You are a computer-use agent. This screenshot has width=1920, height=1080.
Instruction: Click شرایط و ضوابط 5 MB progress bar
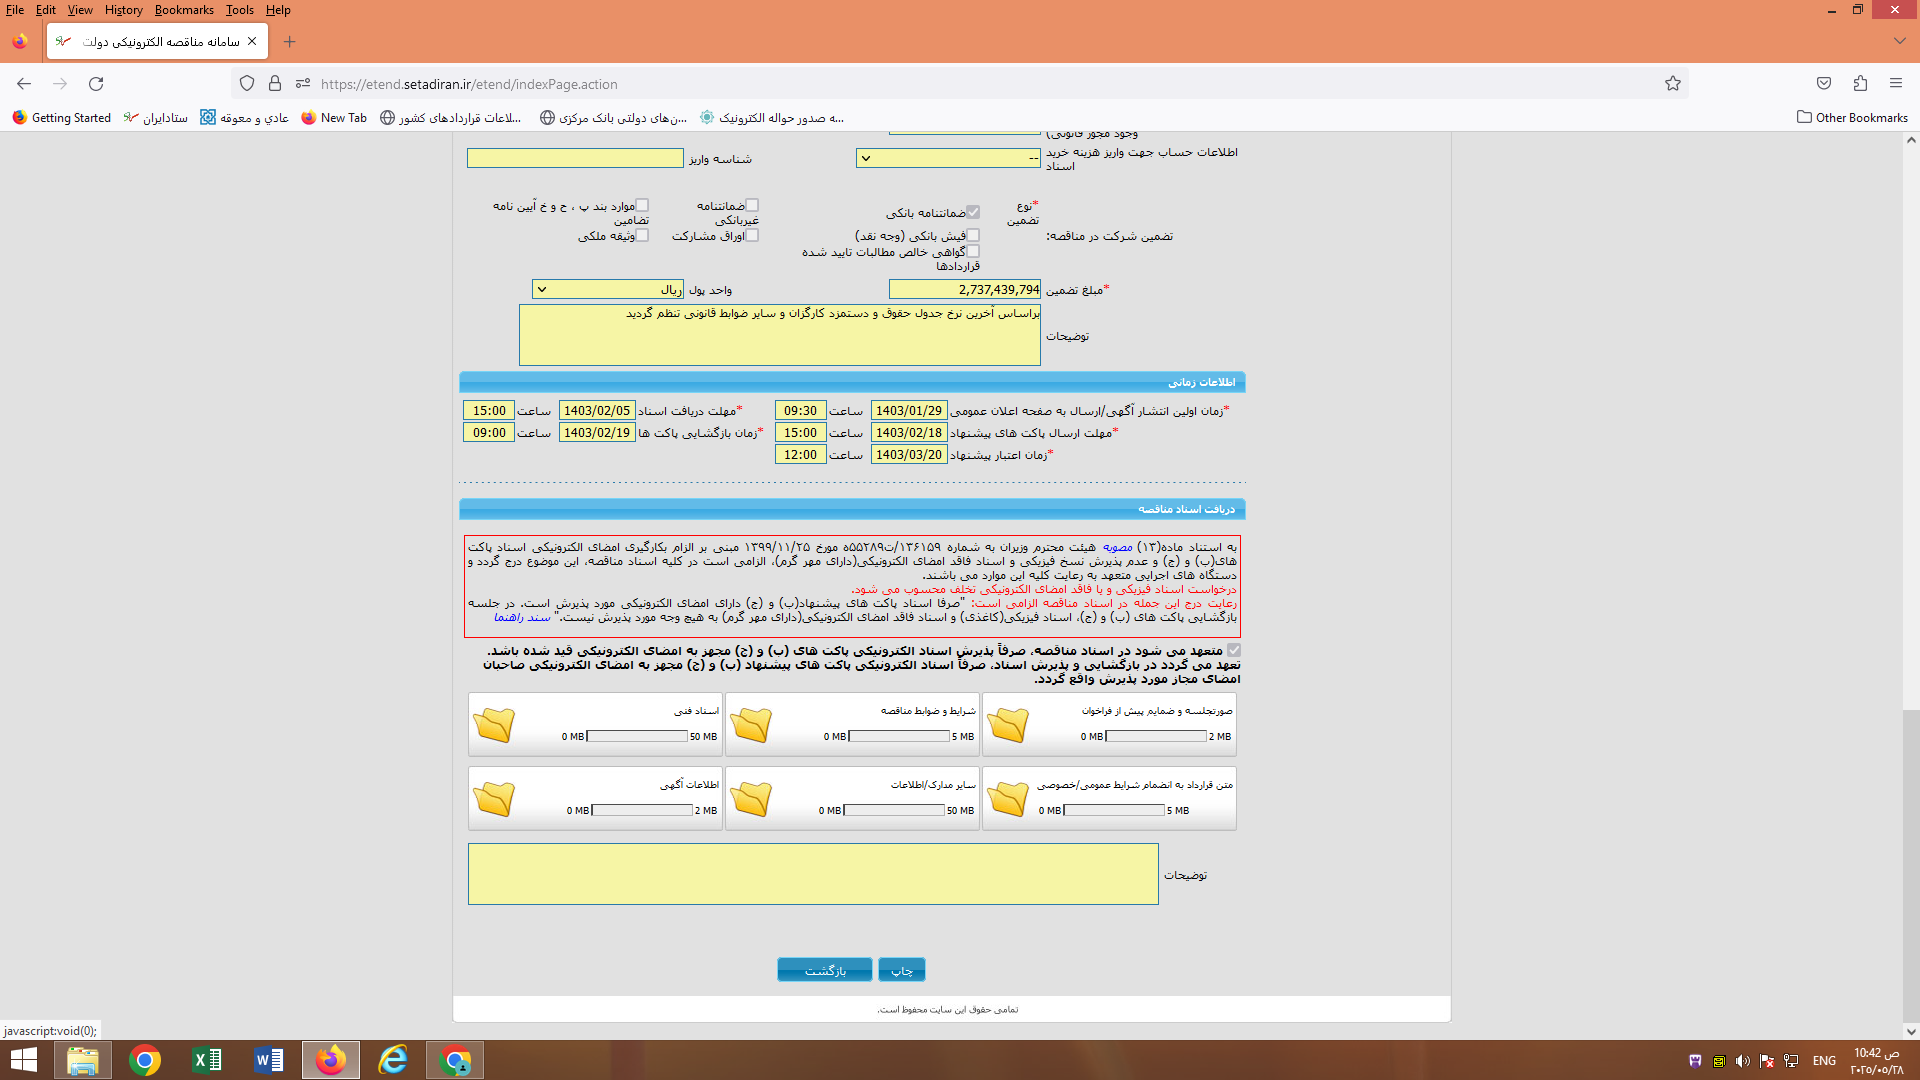(899, 736)
